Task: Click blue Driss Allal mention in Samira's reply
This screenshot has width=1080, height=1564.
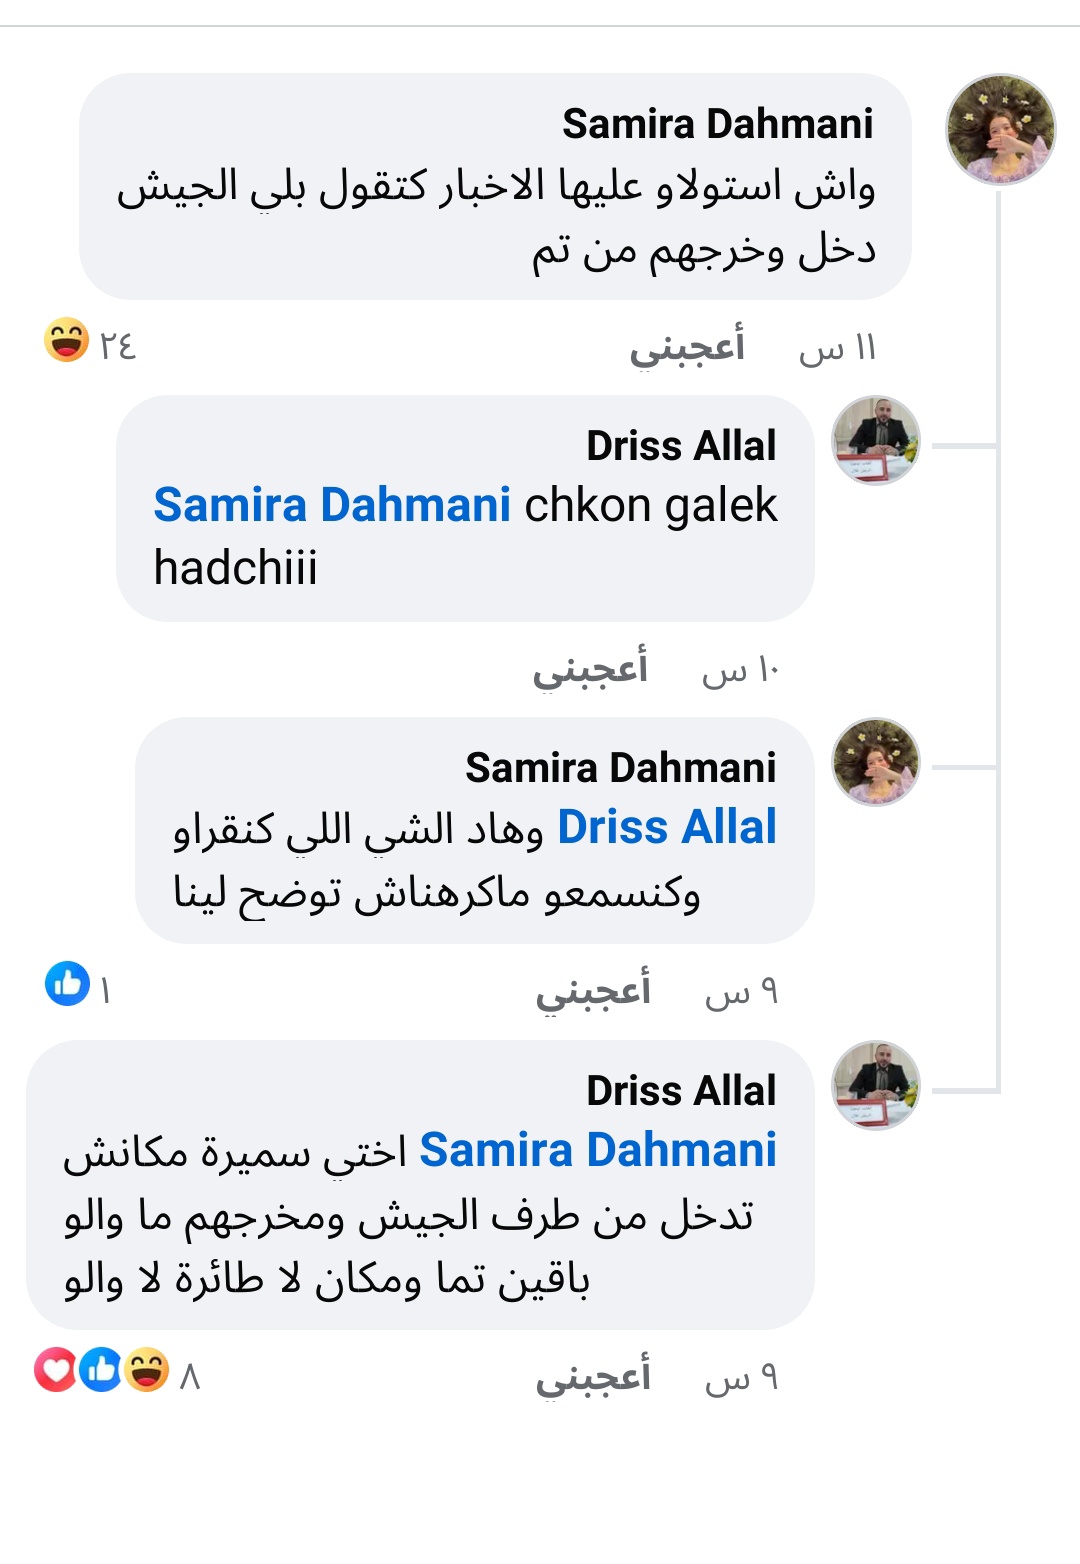Action: (667, 828)
